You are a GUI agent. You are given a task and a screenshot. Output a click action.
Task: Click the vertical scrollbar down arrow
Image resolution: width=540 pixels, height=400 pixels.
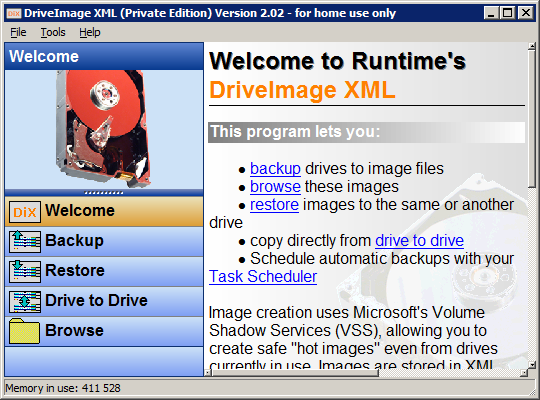(532, 365)
